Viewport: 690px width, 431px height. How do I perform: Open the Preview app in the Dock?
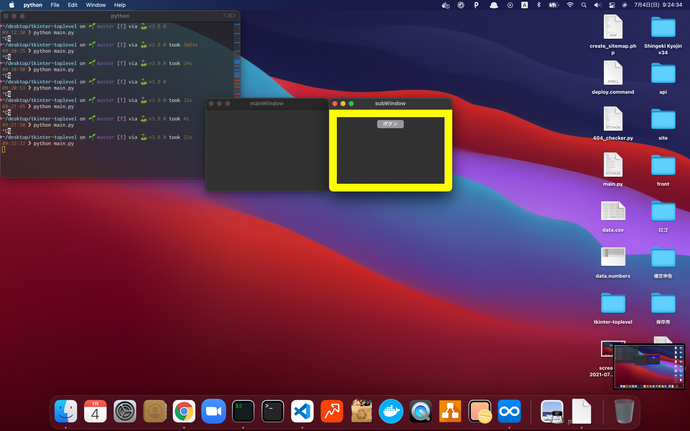click(x=552, y=411)
